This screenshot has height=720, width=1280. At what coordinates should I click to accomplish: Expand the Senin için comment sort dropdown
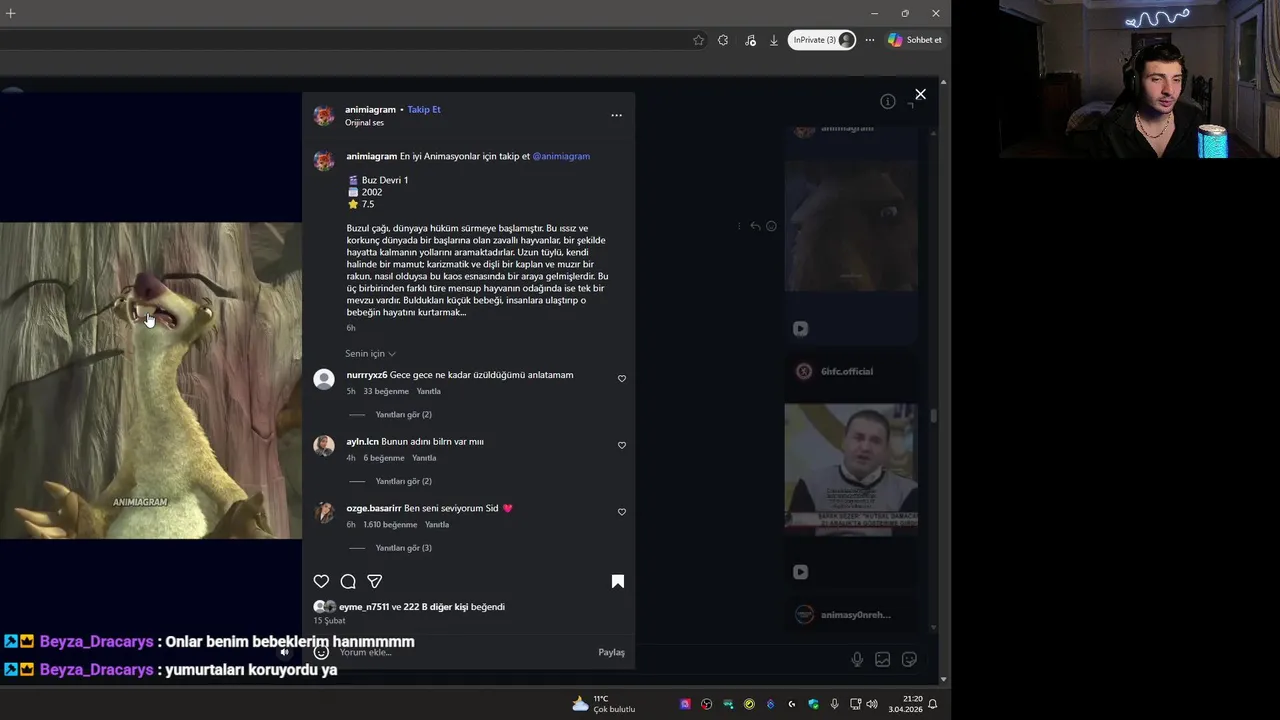(x=370, y=353)
